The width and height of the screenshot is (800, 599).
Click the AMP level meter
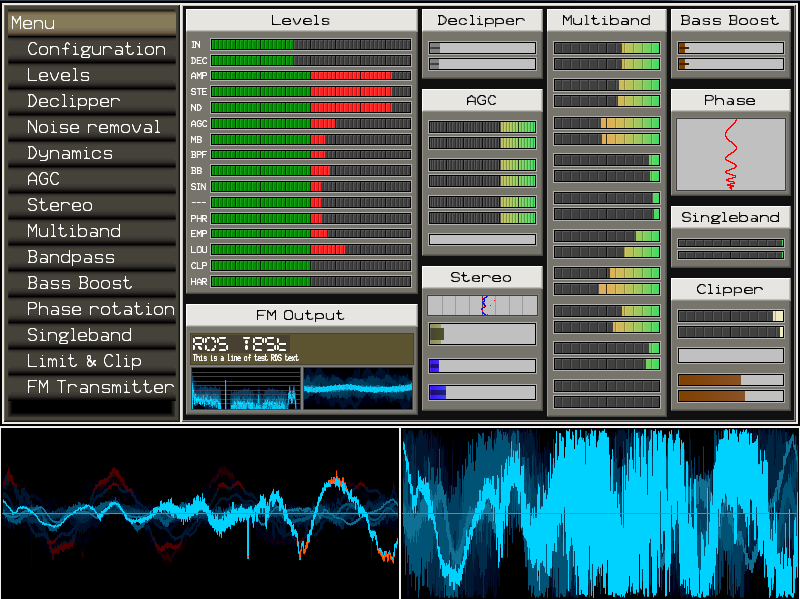tap(311, 76)
